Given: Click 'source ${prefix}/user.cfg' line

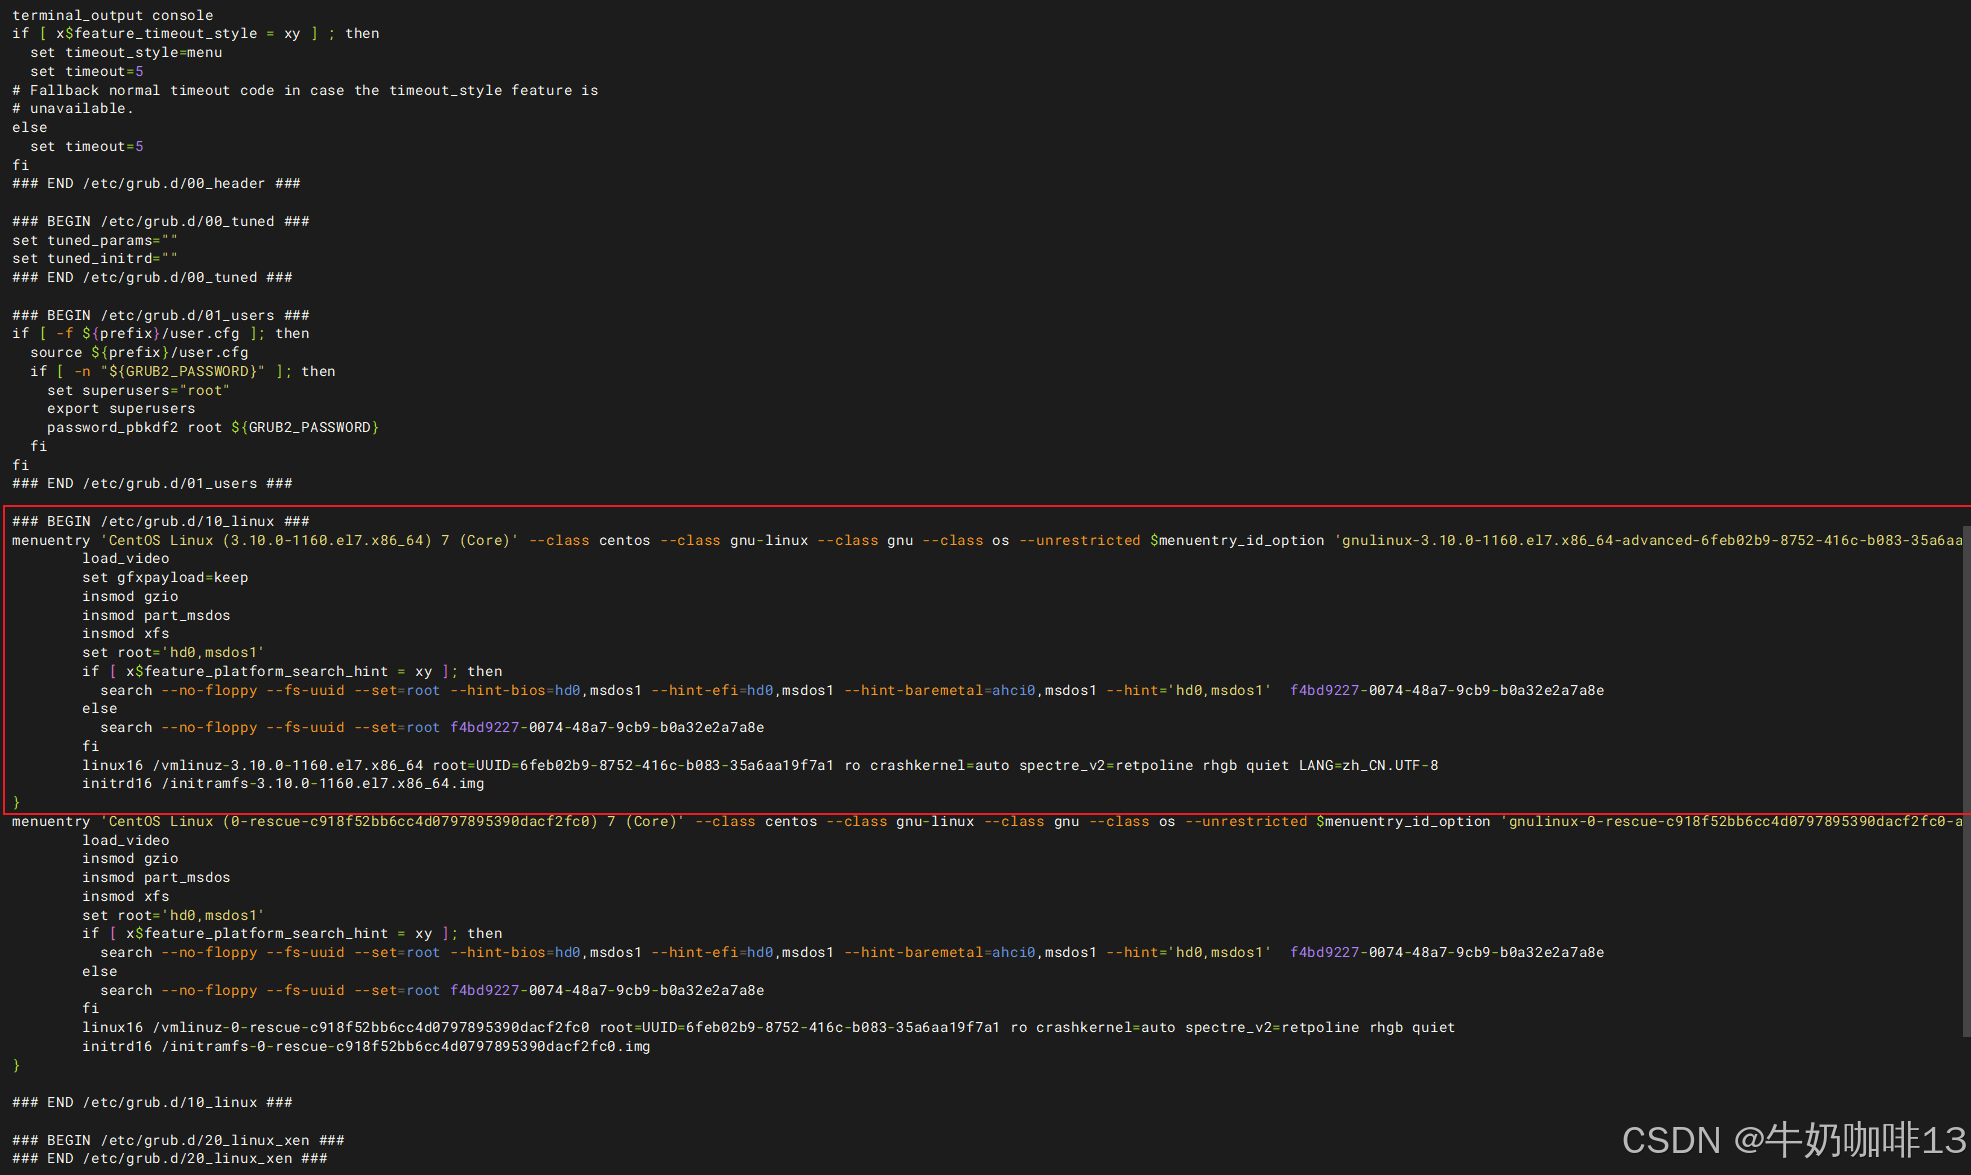Looking at the screenshot, I should (x=139, y=352).
